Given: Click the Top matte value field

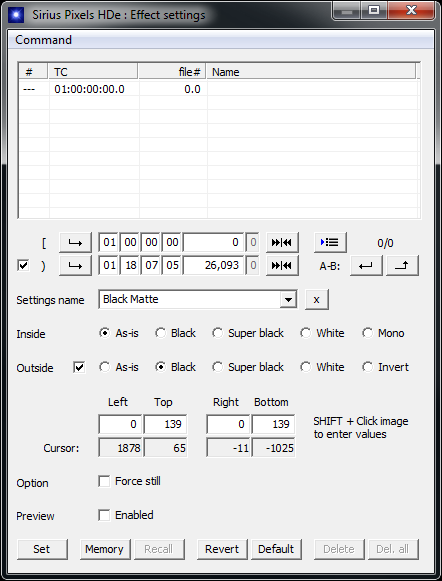Looking at the screenshot, I should coord(165,424).
